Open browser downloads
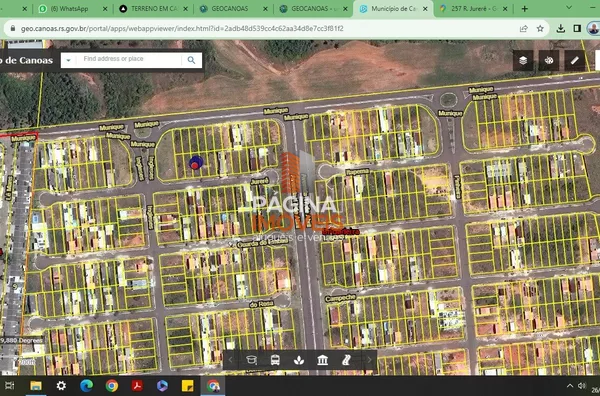 coord(561,28)
